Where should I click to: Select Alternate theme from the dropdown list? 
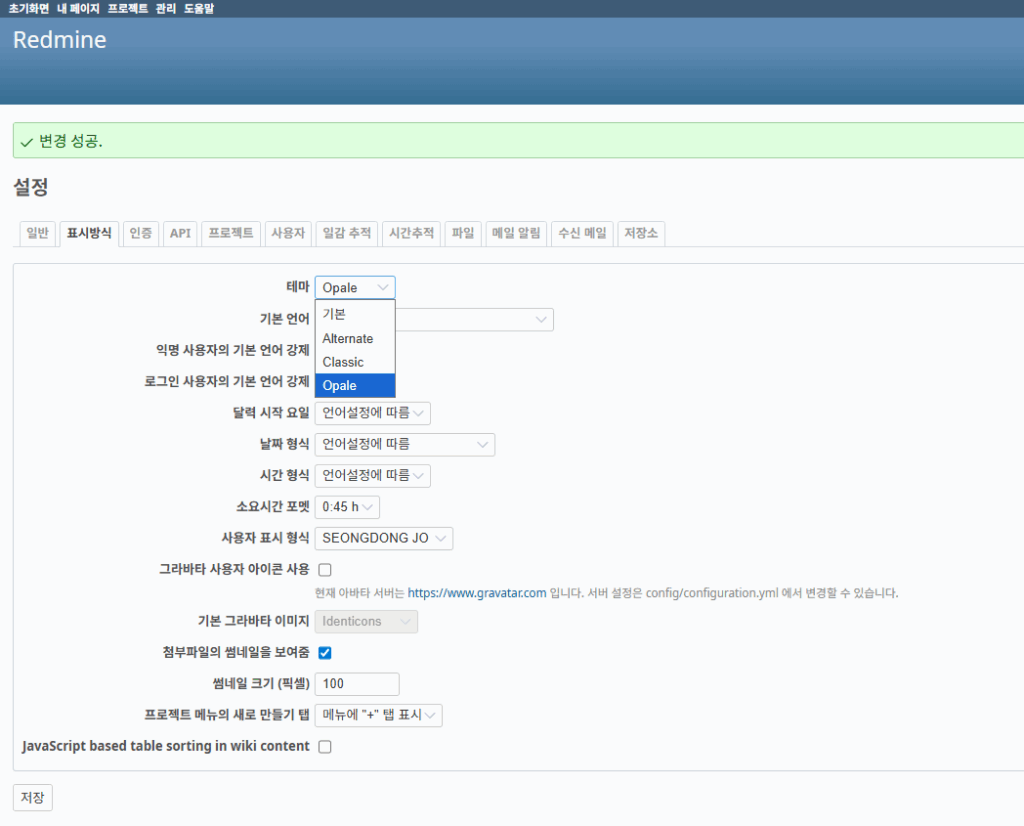pos(348,338)
